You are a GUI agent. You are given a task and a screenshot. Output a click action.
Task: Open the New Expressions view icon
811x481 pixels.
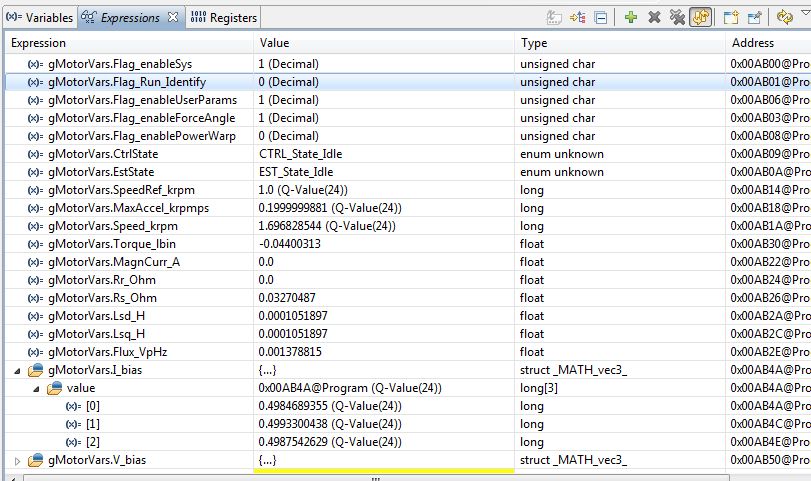click(x=731, y=17)
